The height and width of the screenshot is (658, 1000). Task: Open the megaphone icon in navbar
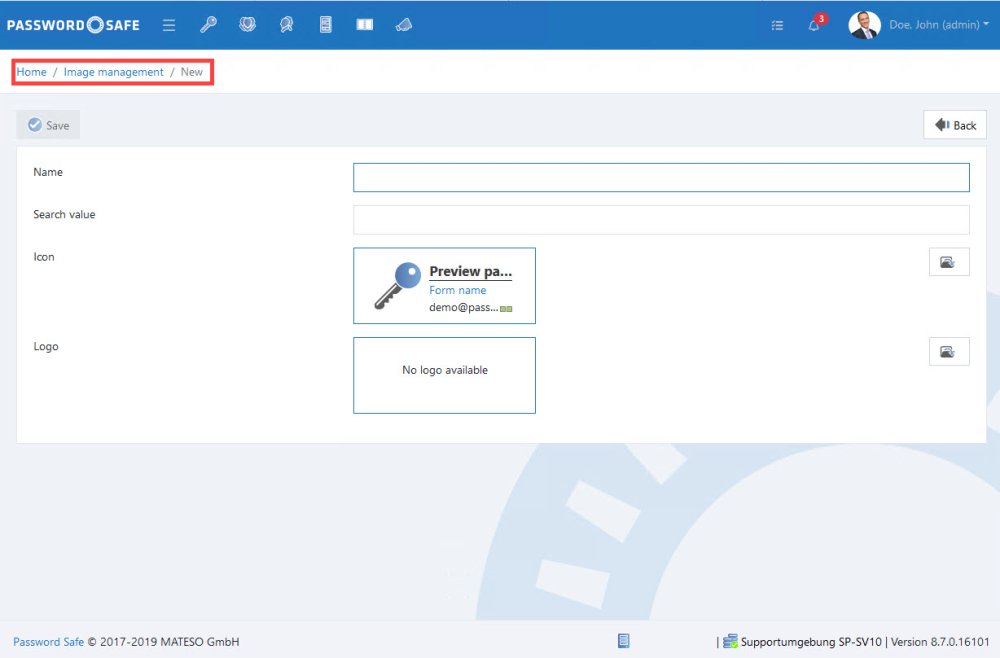404,25
